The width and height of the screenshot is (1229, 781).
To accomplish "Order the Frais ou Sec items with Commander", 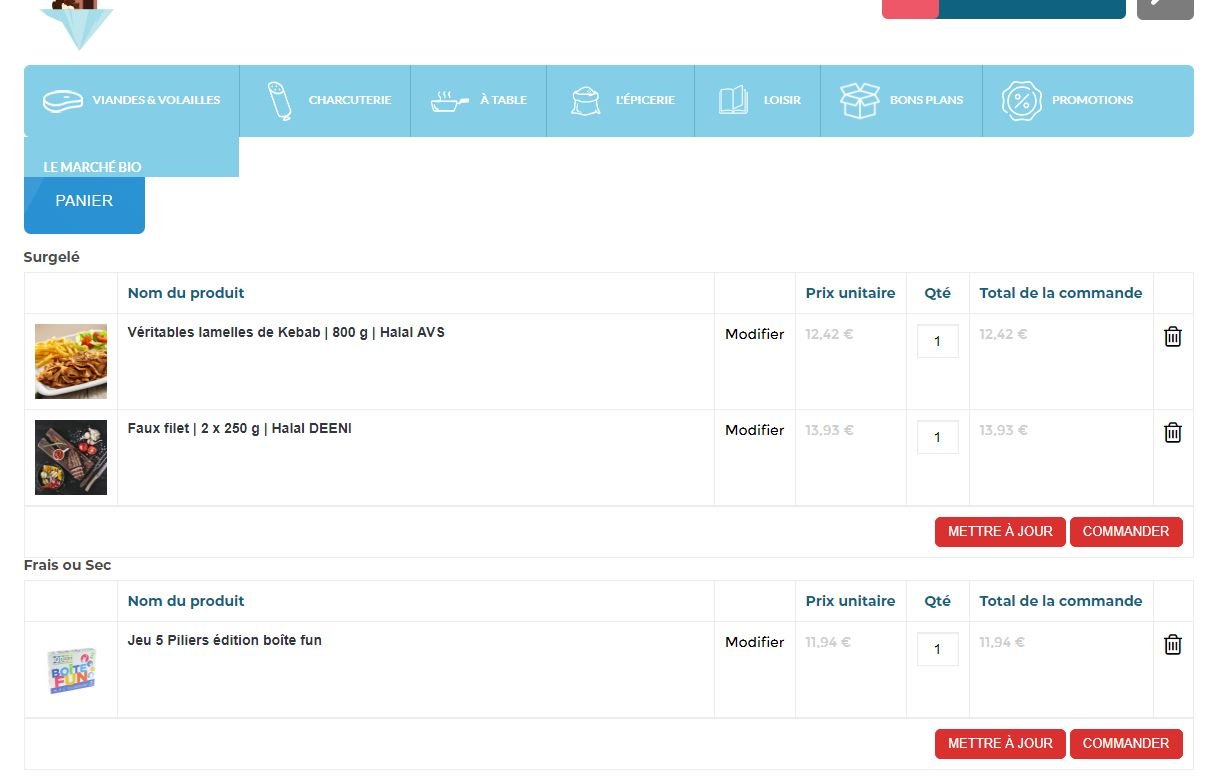I will [x=1126, y=744].
